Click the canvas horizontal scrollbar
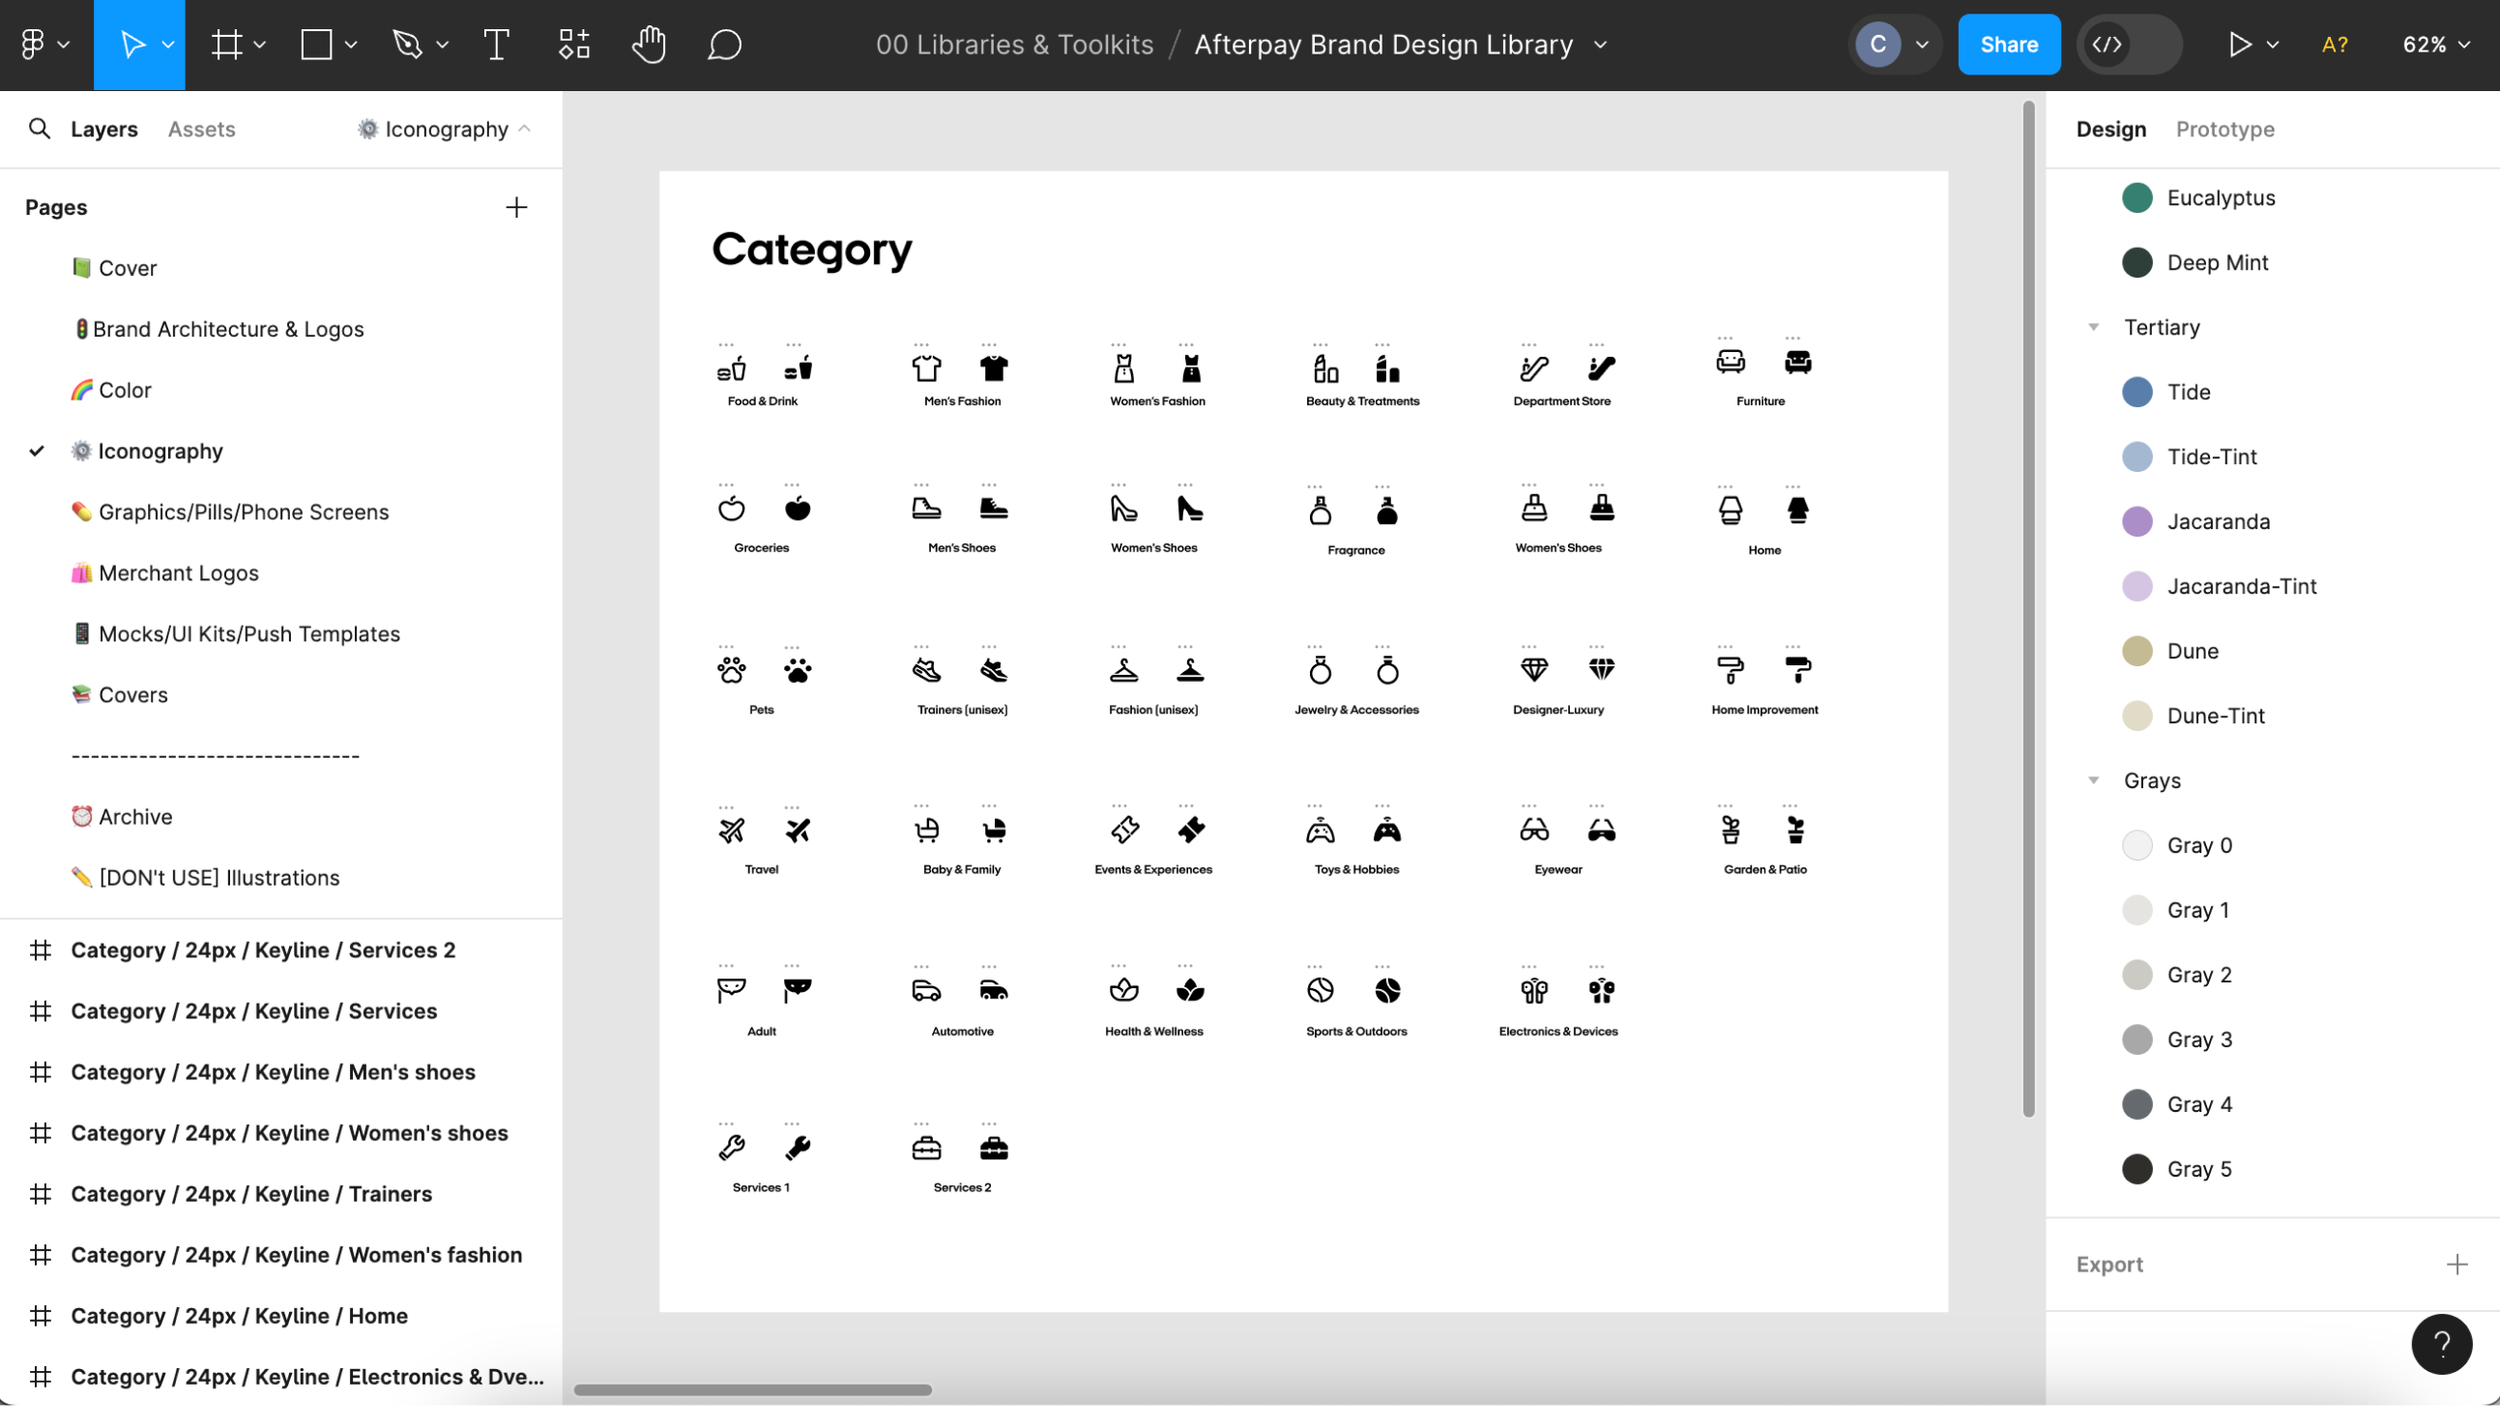2500x1407 pixels. (x=752, y=1390)
